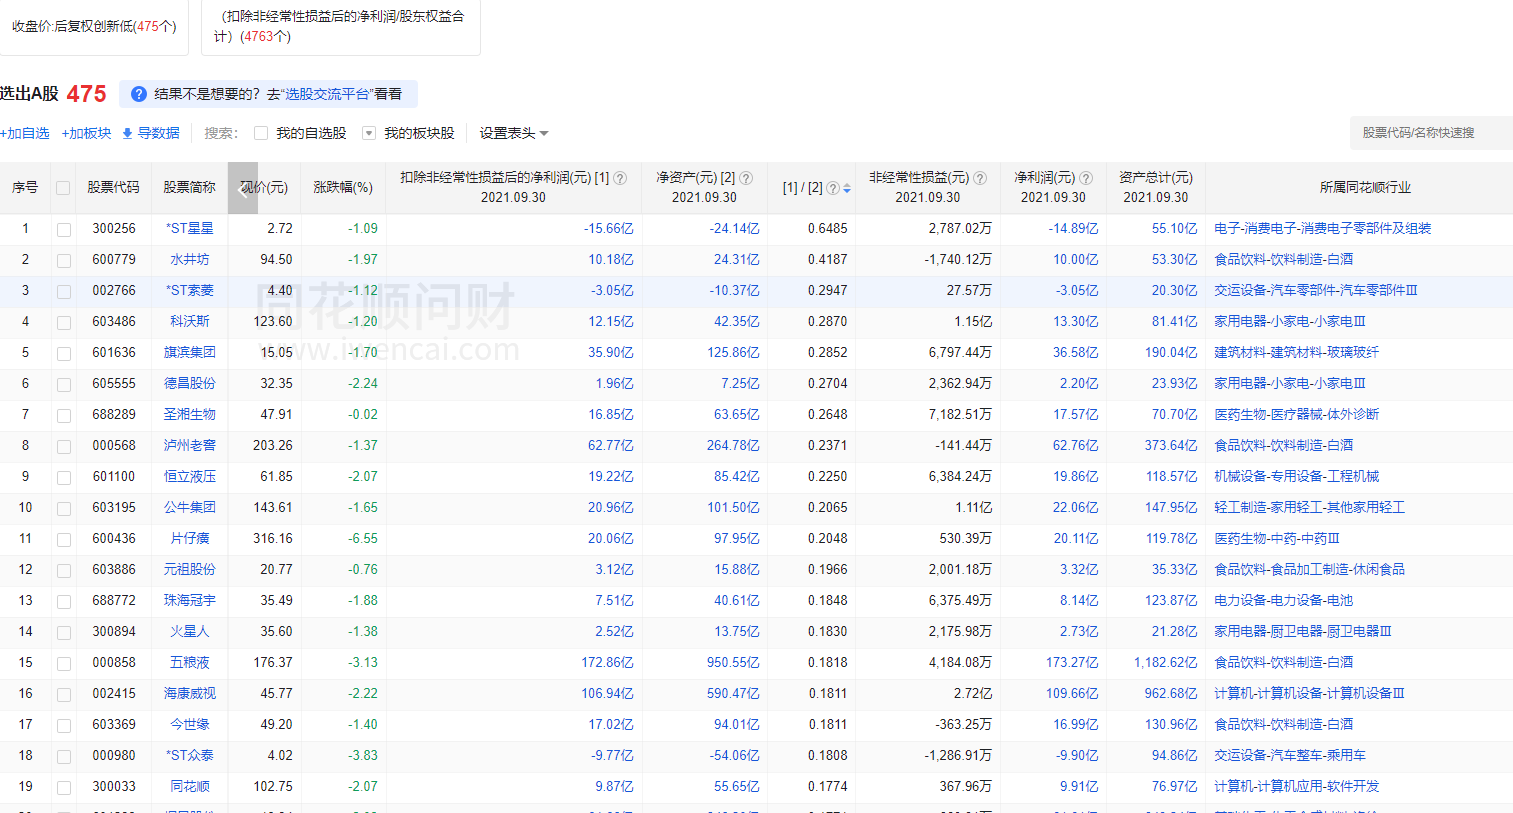Select the 收盘价:后复权创新低 condition tab
This screenshot has height=813, width=1513.
tap(94, 26)
